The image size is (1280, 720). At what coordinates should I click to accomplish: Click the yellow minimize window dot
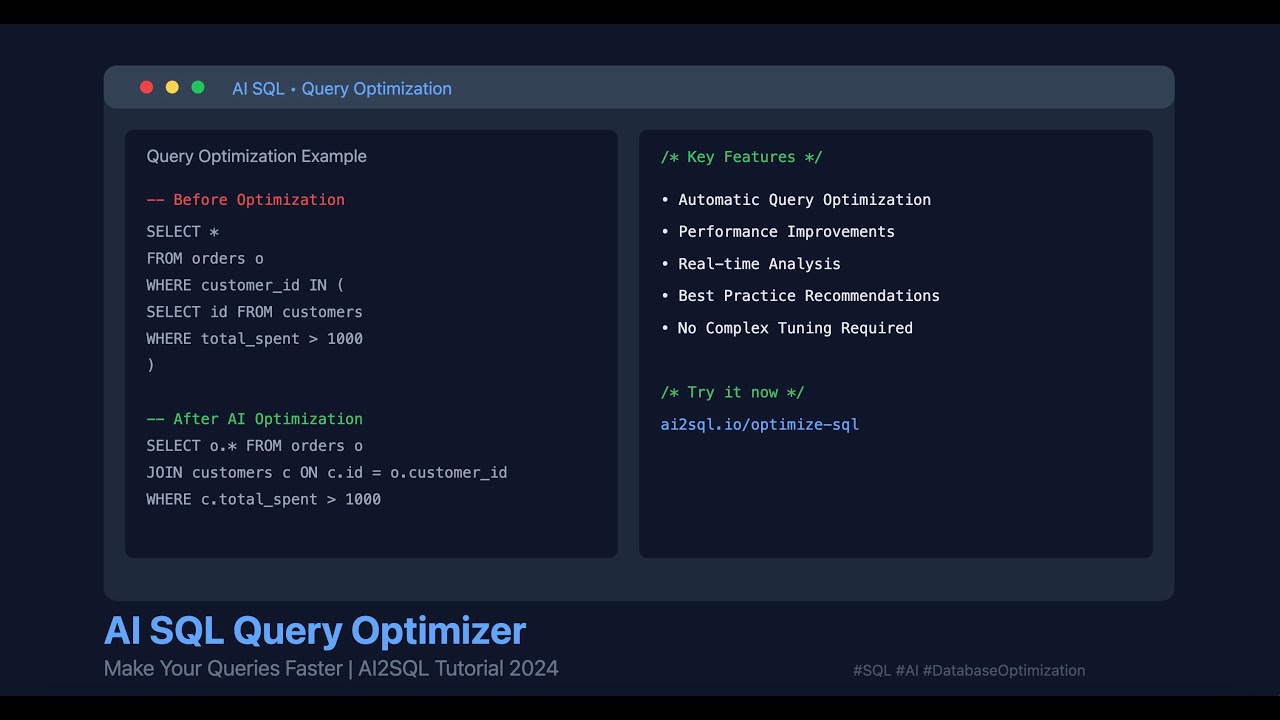coord(172,87)
